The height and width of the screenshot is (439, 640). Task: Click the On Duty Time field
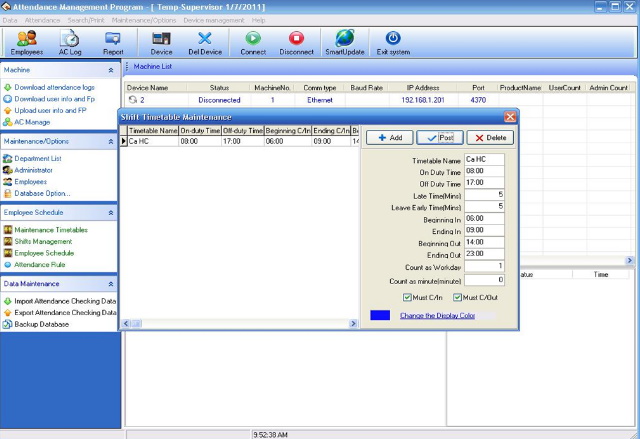click(484, 171)
